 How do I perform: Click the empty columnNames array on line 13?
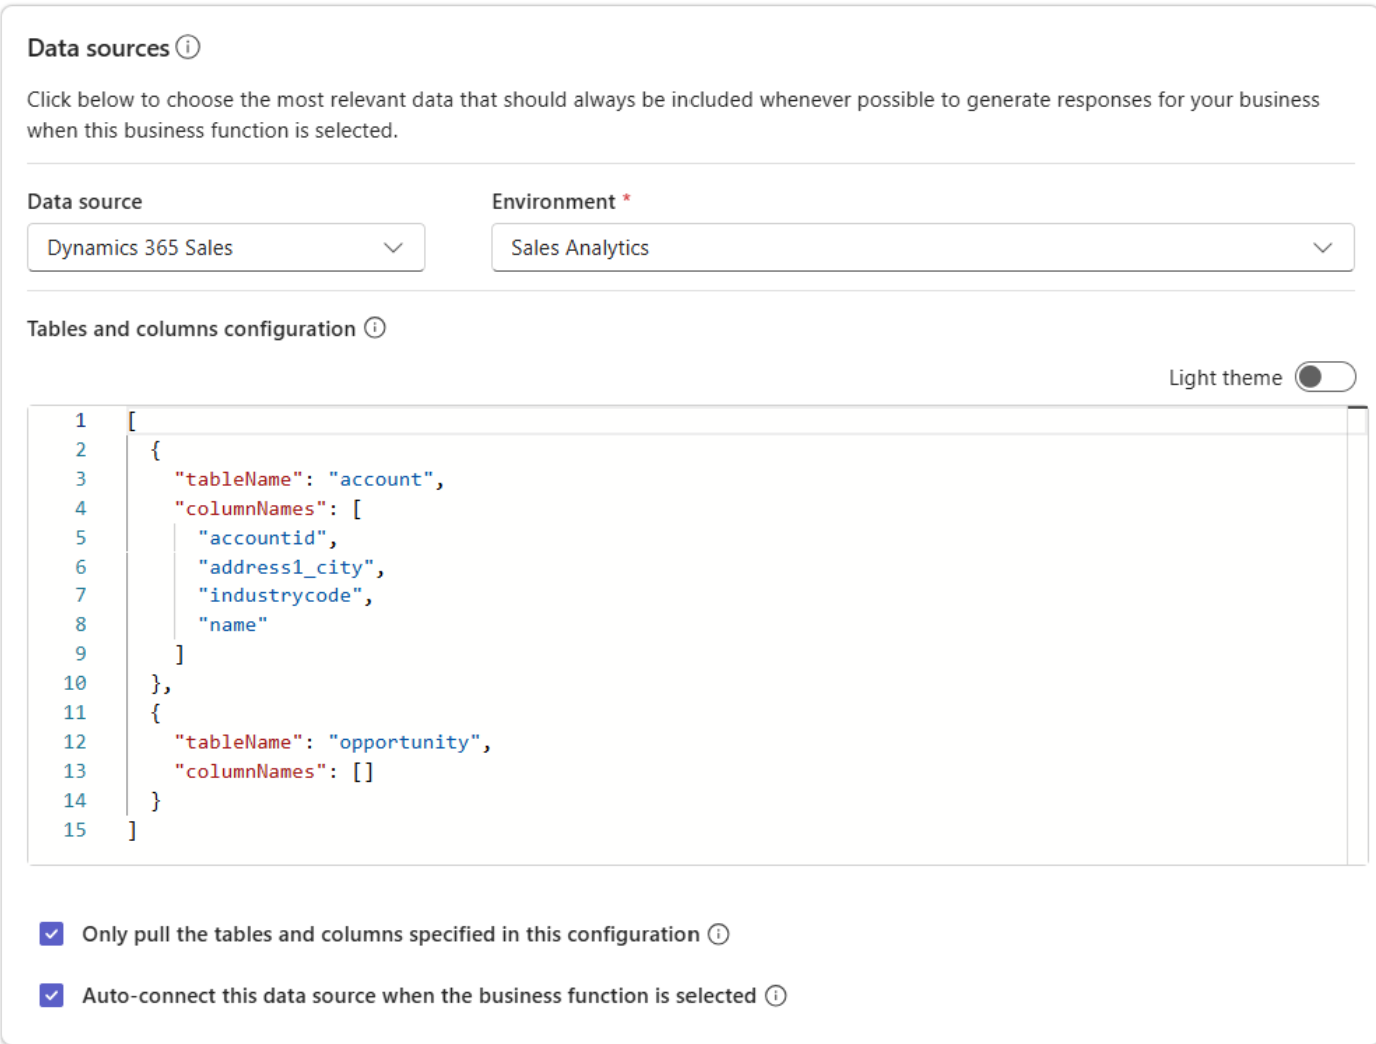(x=365, y=771)
